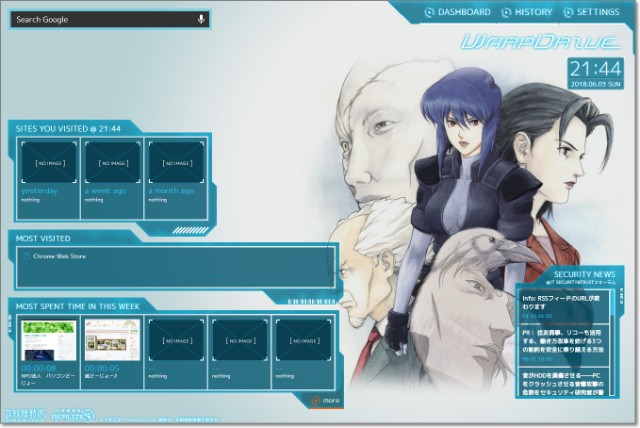This screenshot has width=640, height=428.
Task: Click the 21:44 clock widget
Action: [x=595, y=70]
